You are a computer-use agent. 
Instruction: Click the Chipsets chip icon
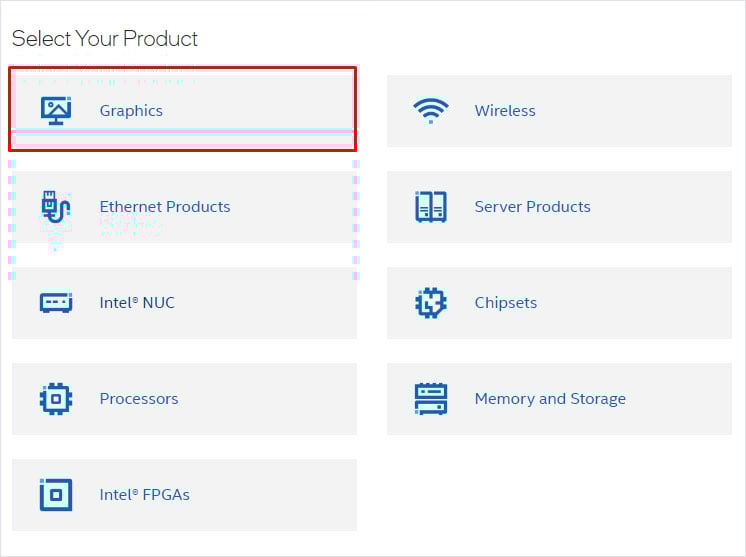tap(431, 302)
